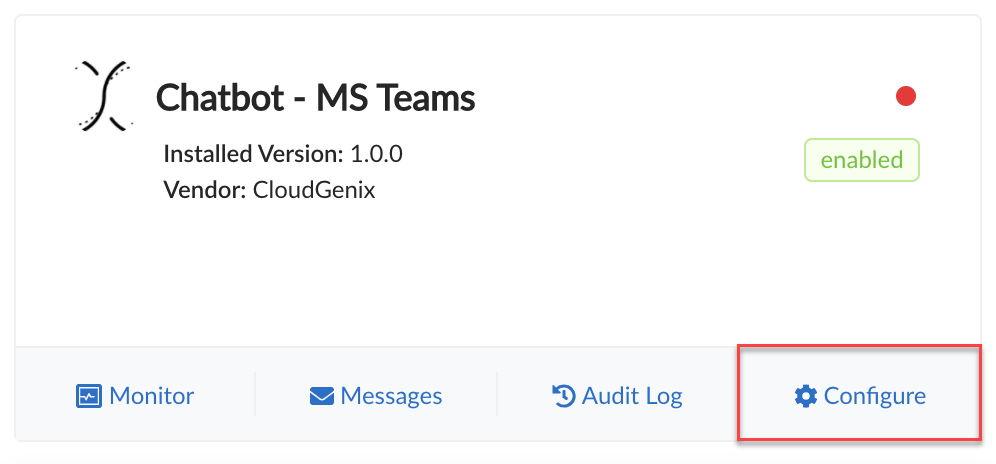
Task: Open the Messages text link
Action: pyautogui.click(x=391, y=396)
